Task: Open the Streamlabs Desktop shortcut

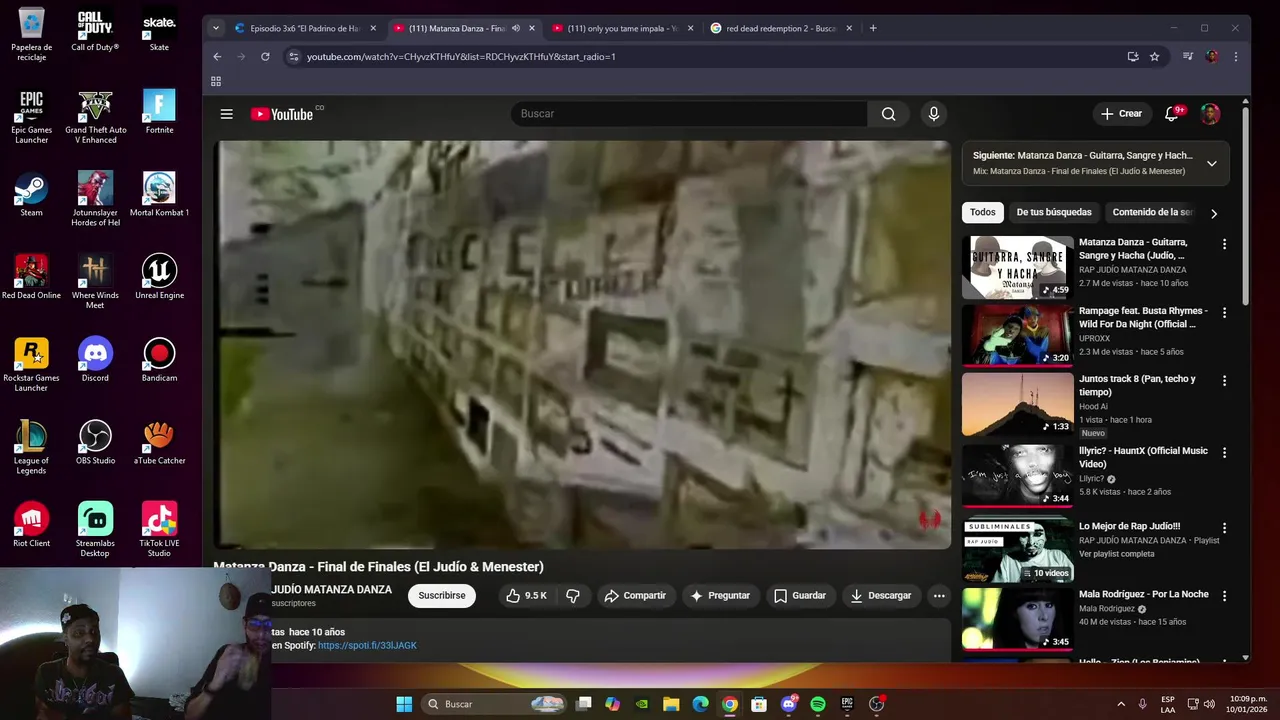Action: [x=95, y=530]
